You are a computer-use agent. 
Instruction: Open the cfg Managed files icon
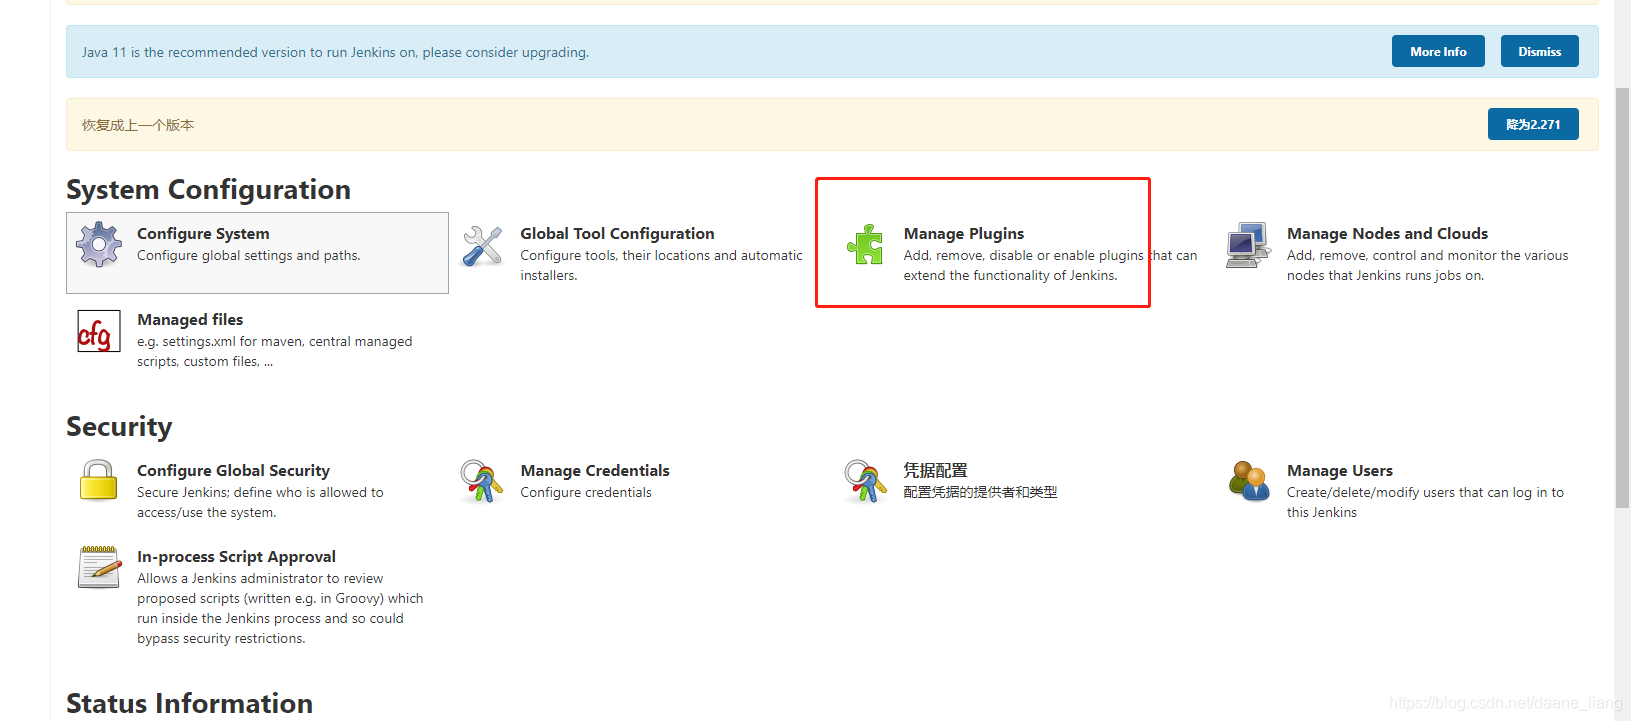[99, 331]
